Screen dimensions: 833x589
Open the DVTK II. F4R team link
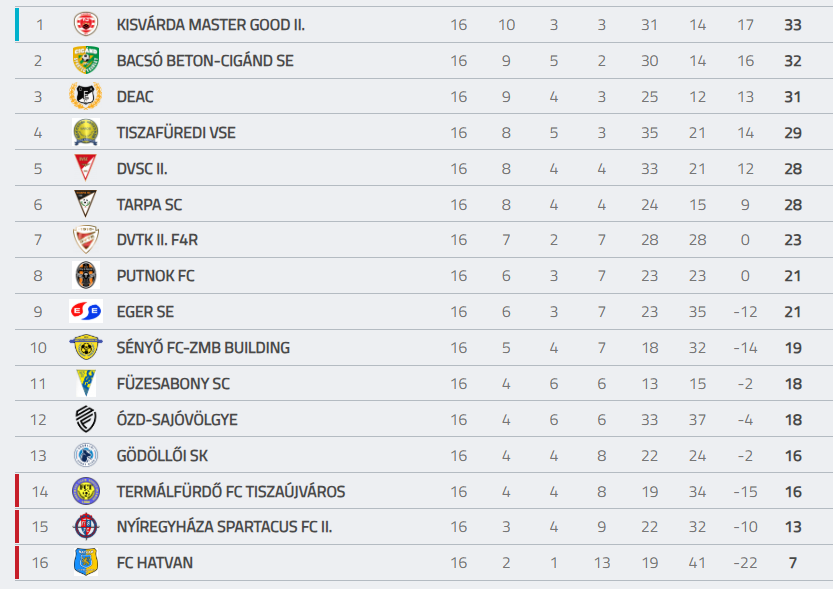(157, 241)
